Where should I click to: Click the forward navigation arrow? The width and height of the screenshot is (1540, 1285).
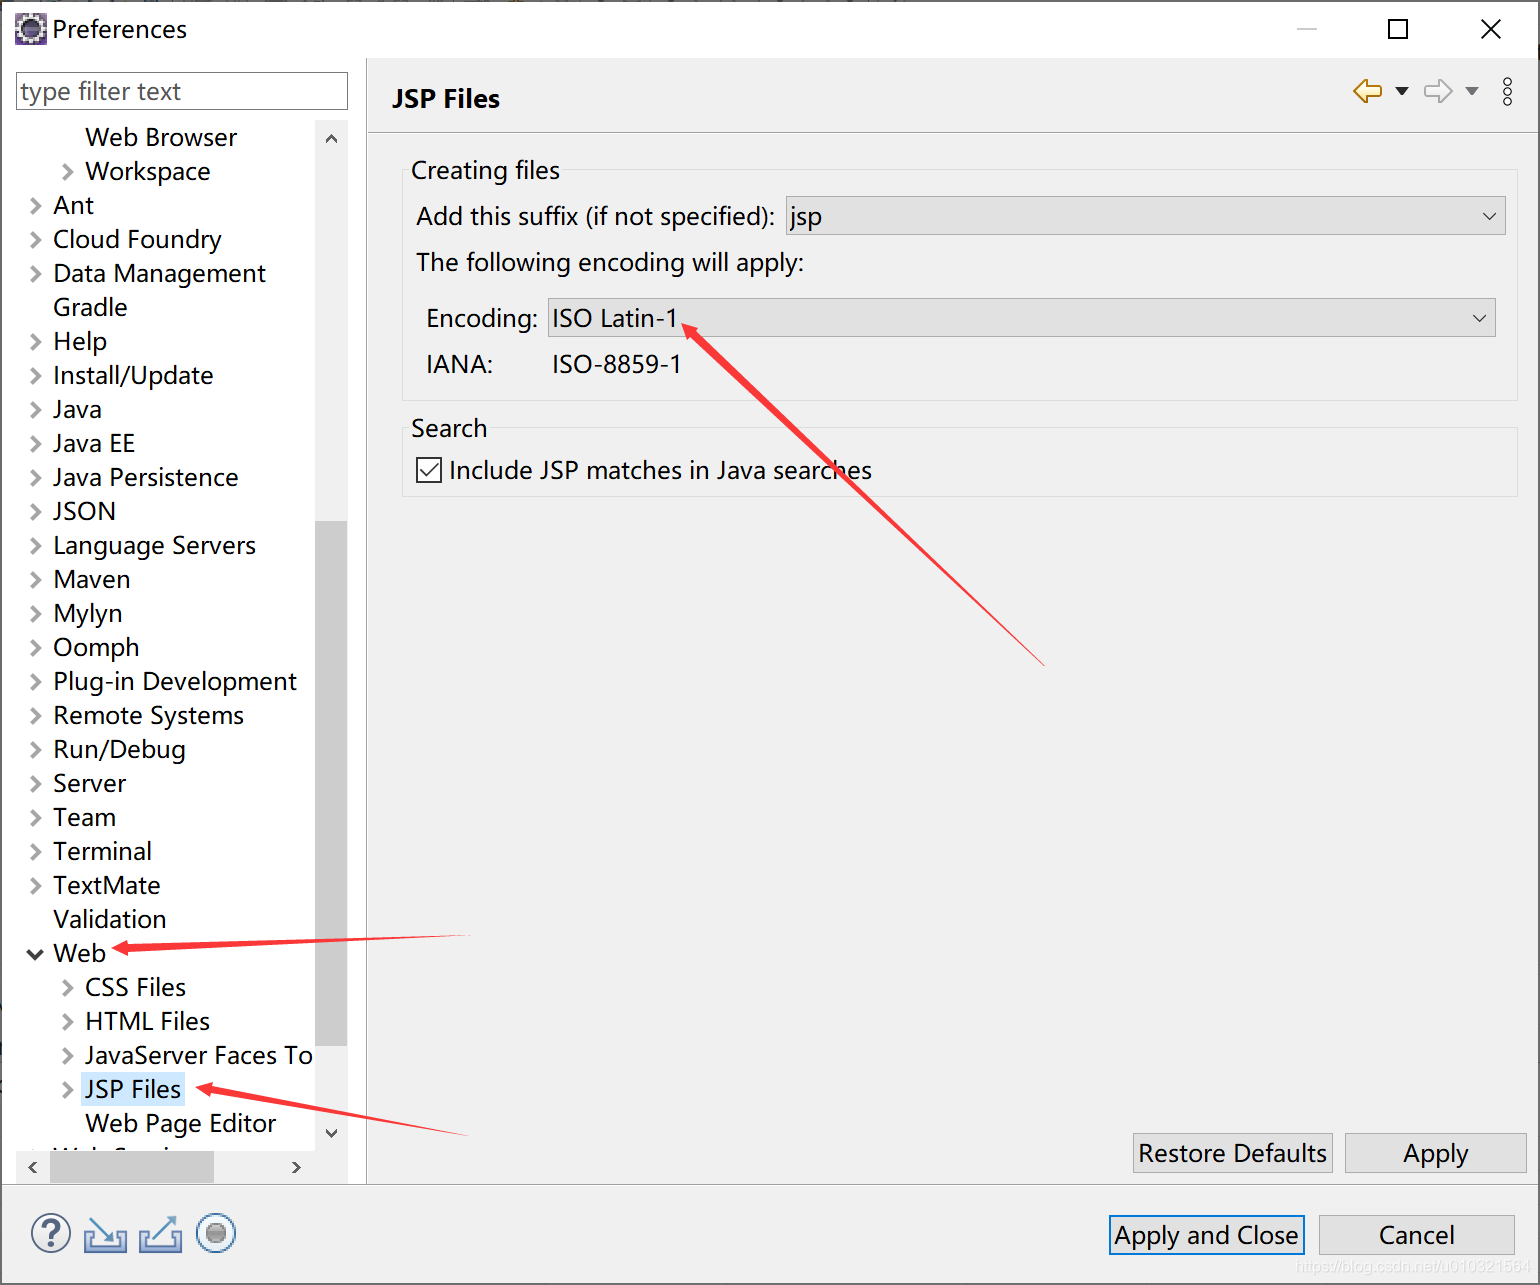tap(1437, 90)
